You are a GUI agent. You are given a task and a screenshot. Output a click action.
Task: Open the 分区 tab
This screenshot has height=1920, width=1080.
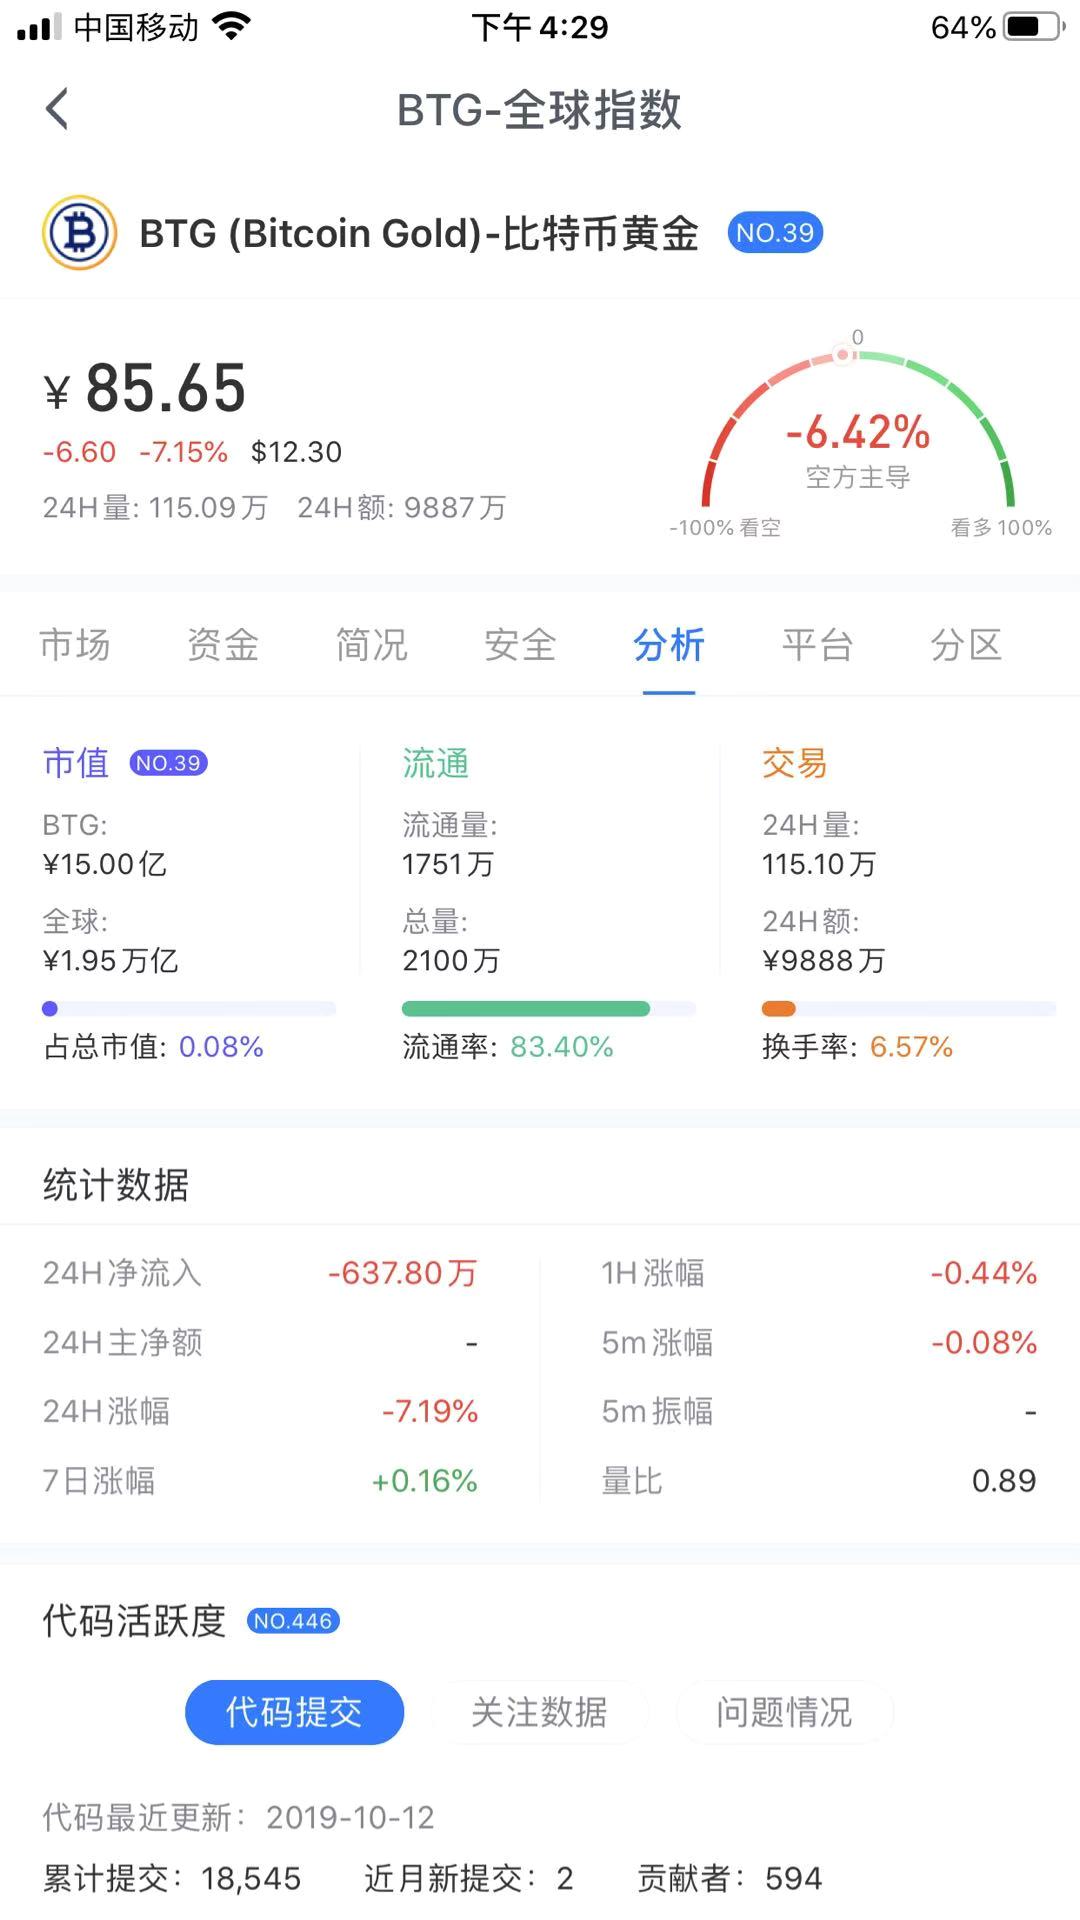click(966, 645)
